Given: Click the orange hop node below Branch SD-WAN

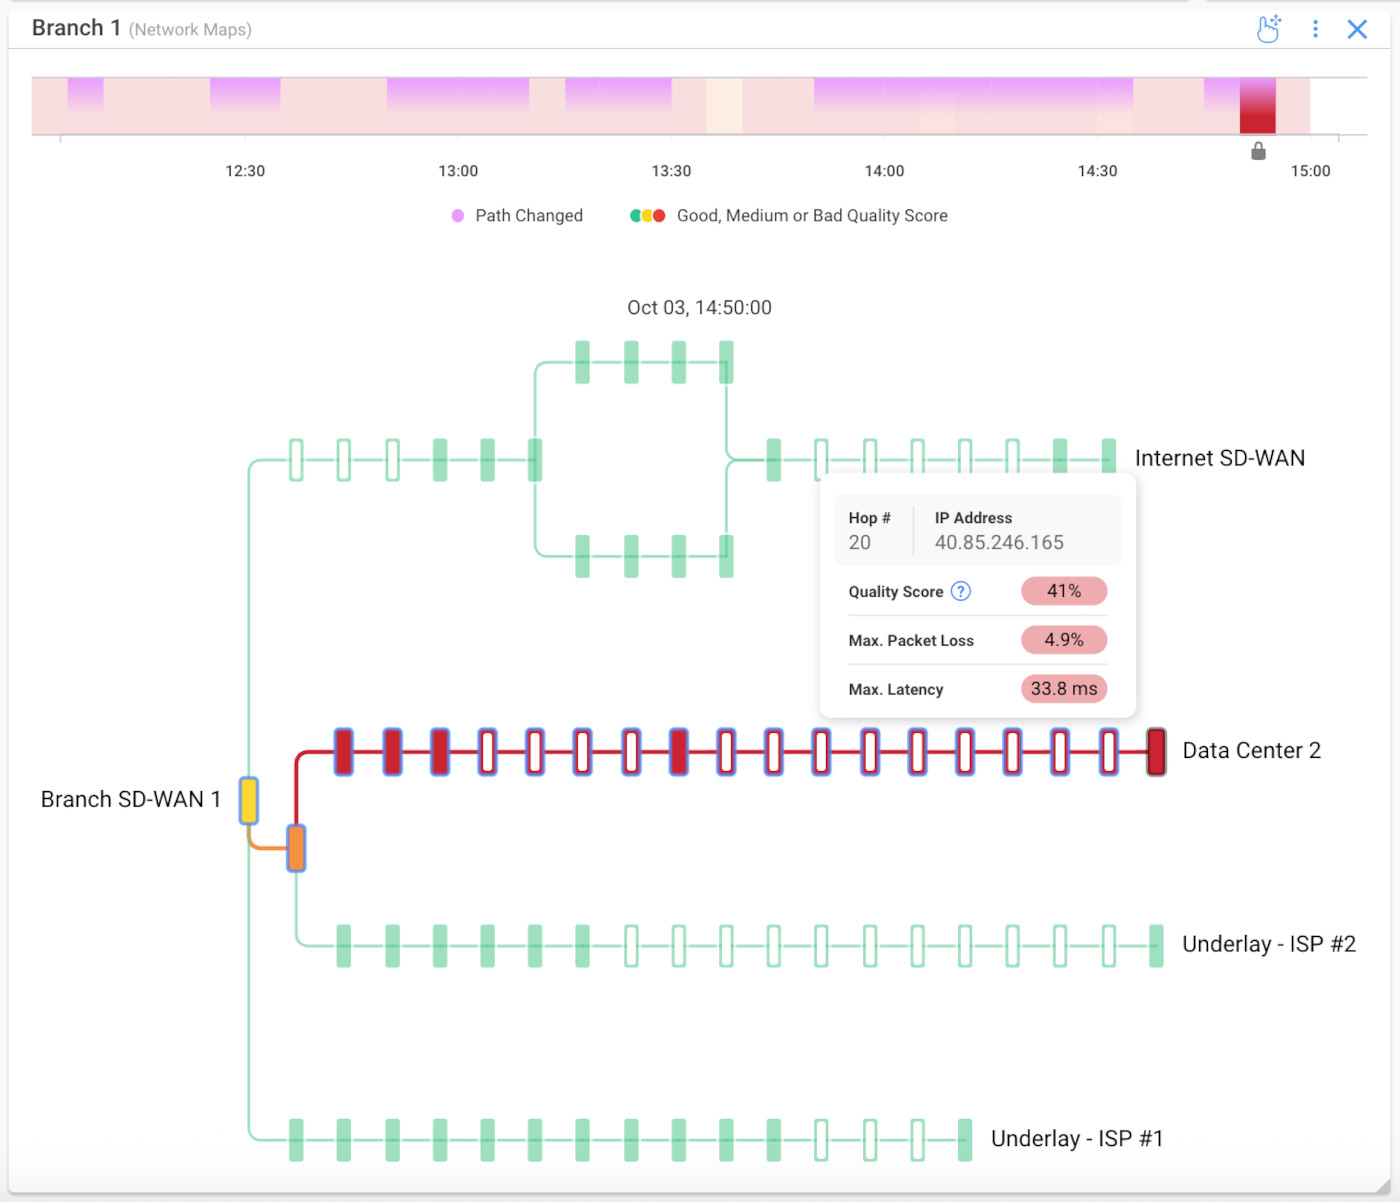Looking at the screenshot, I should (x=296, y=848).
